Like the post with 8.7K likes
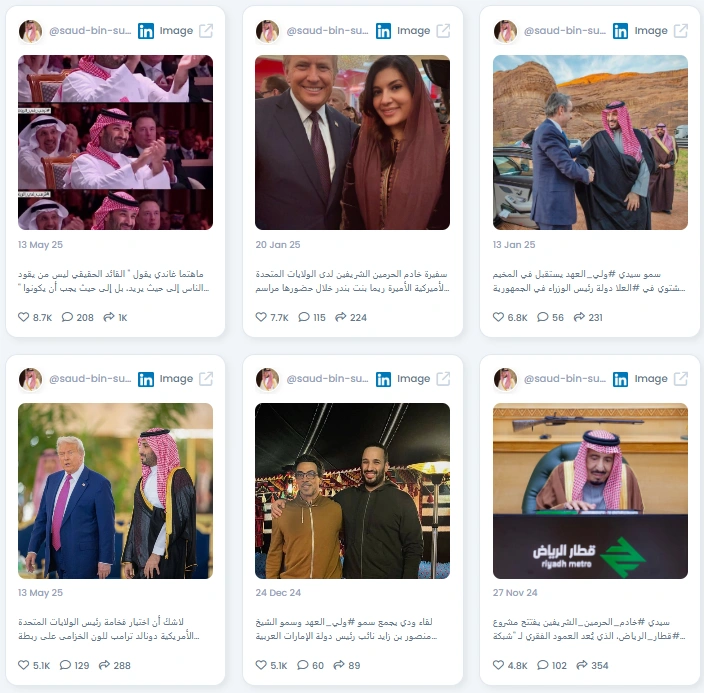The image size is (704, 693). click(23, 317)
